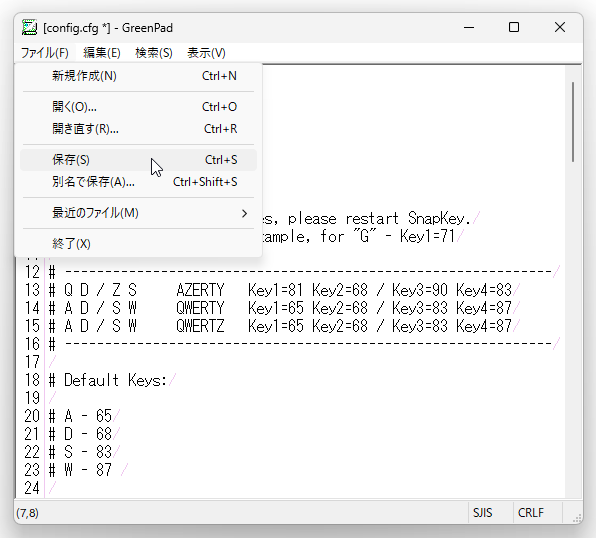Click line number 24 in the gutter
The image size is (596, 538).
[32, 488]
